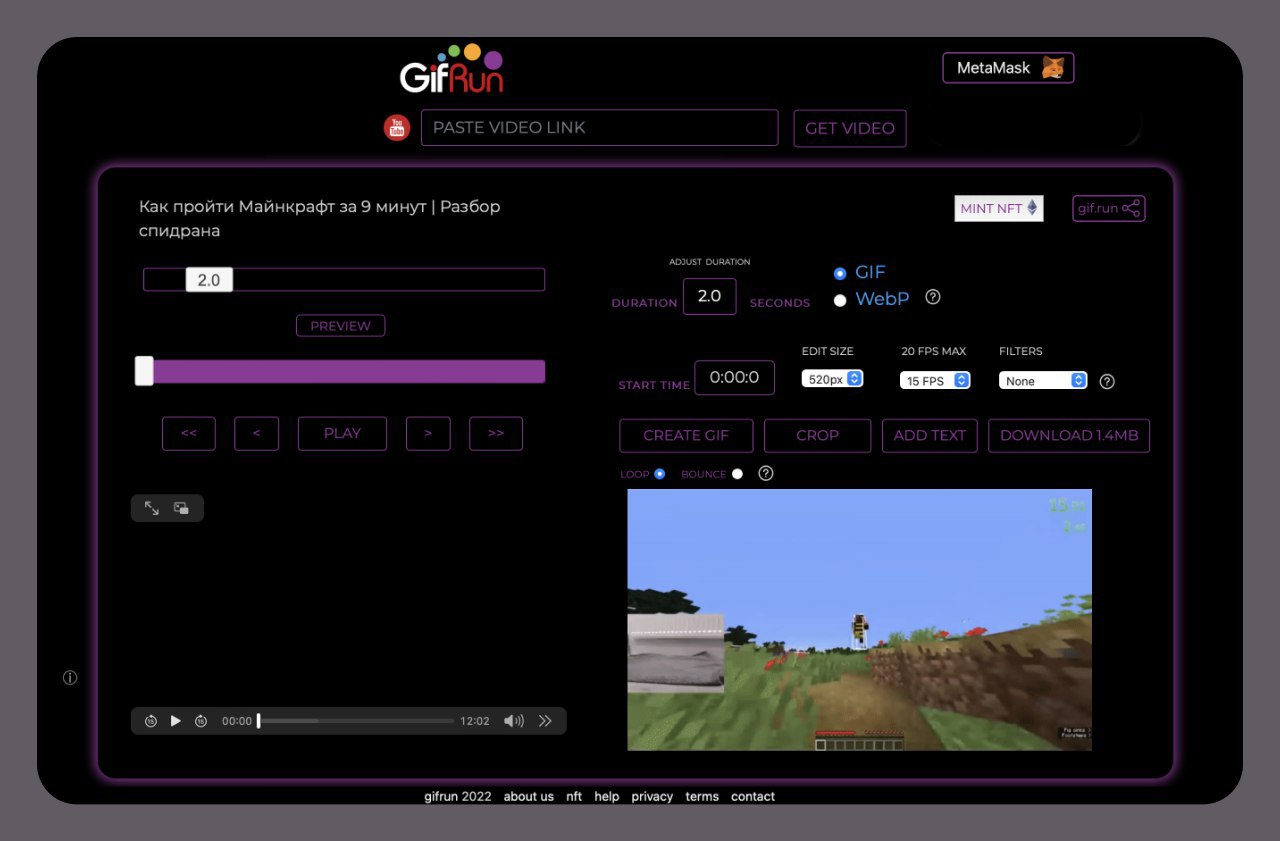
Task: Open the Filters None dropdown
Action: 1043,381
